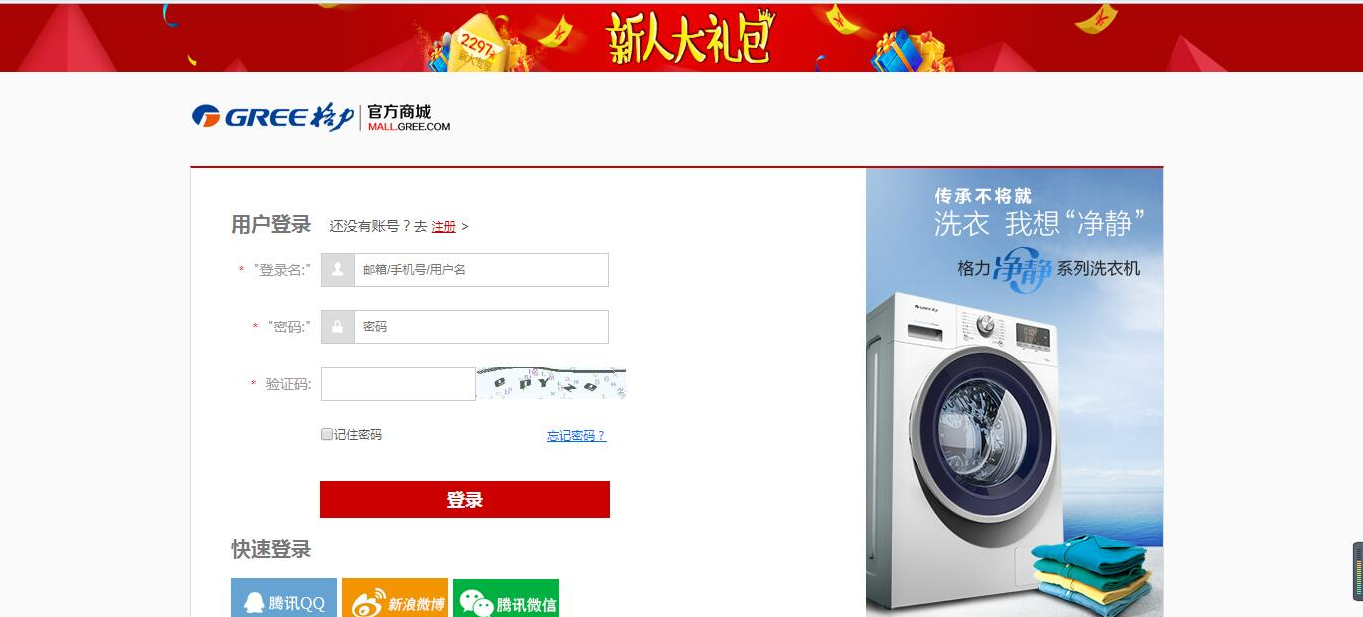Toggle the 记住密码 checkbox
The width and height of the screenshot is (1363, 617).
click(327, 434)
